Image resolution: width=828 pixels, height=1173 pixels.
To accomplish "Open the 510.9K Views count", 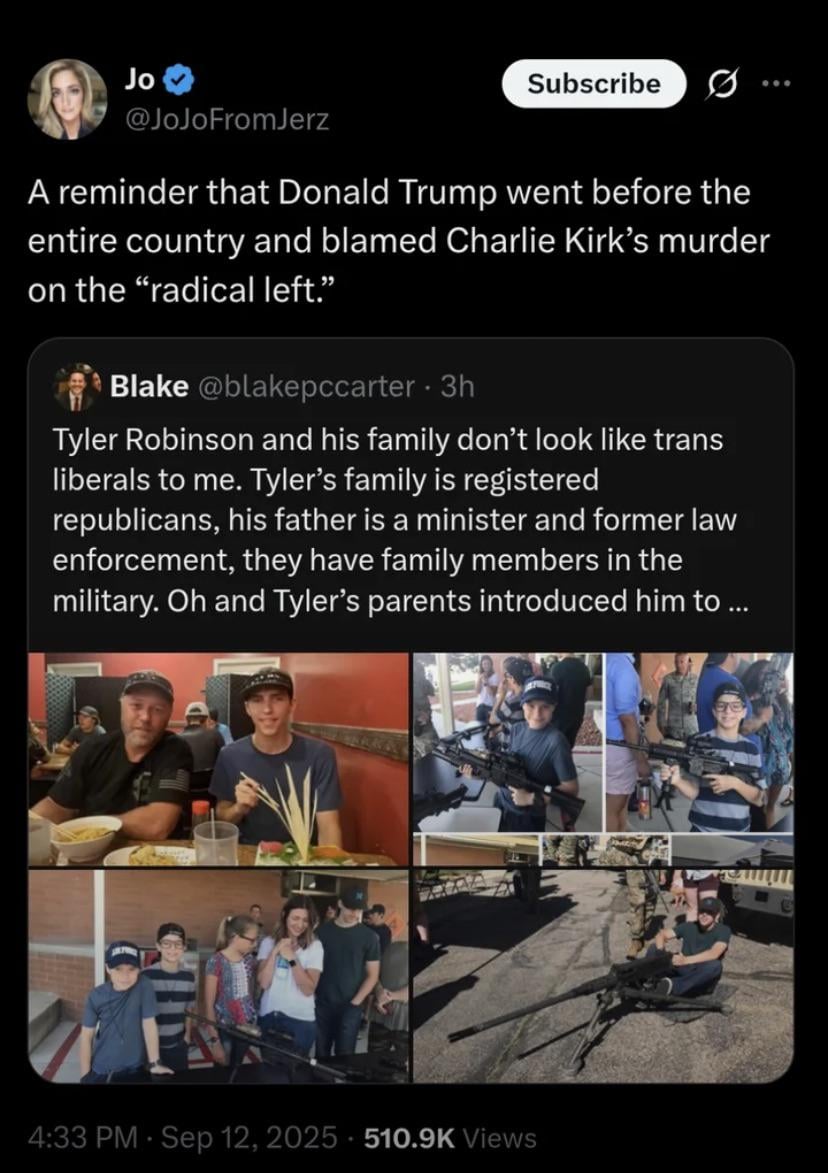I will (450, 1138).
